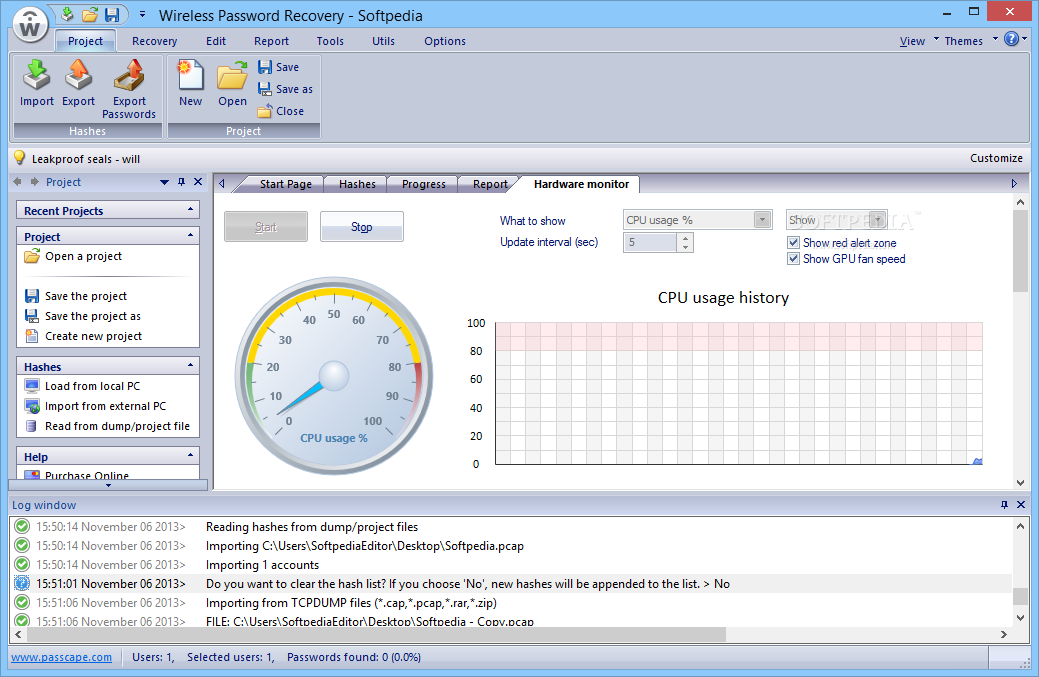Open the Utils ribbon tab
Viewport: 1039px width, 677px height.
tap(383, 41)
